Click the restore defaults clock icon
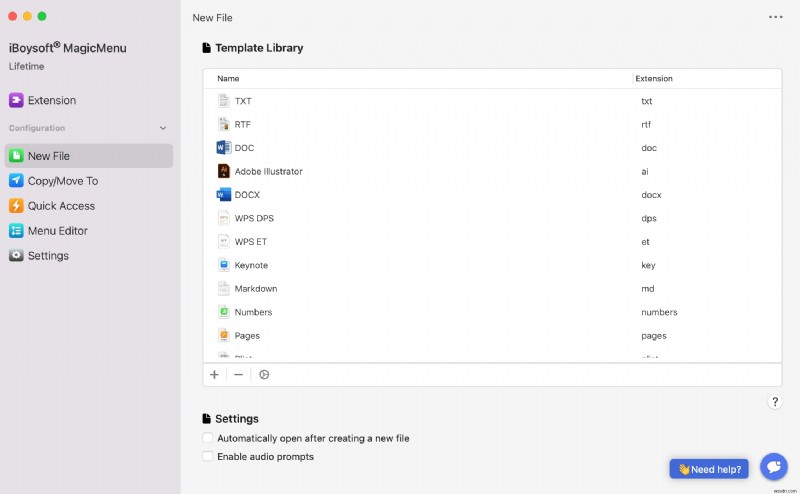Viewport: 800px width, 494px height. click(264, 375)
